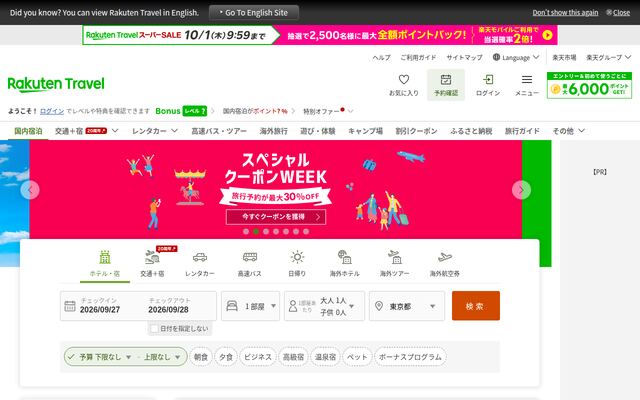The height and width of the screenshot is (400, 640).
Task: Toggle the ボーナスプログラム filter chip
Action: (410, 357)
